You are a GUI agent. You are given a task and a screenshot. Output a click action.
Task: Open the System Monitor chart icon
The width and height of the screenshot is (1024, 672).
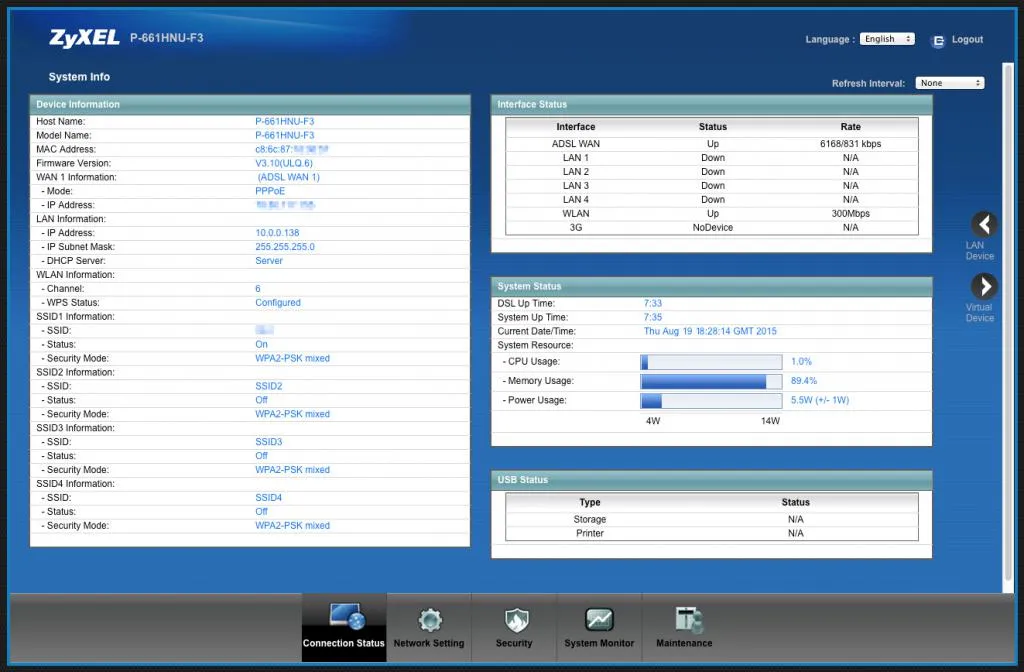599,619
